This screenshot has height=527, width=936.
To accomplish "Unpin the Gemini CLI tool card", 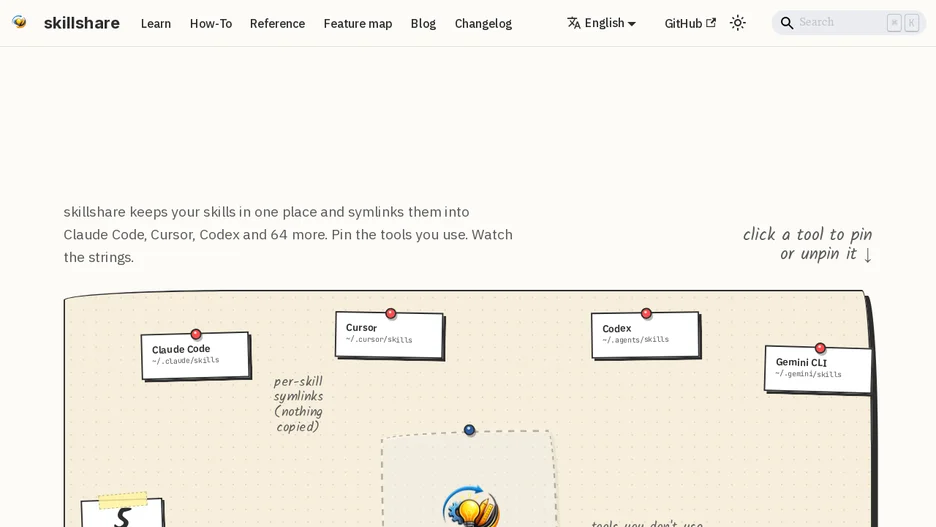I will pos(818,369).
